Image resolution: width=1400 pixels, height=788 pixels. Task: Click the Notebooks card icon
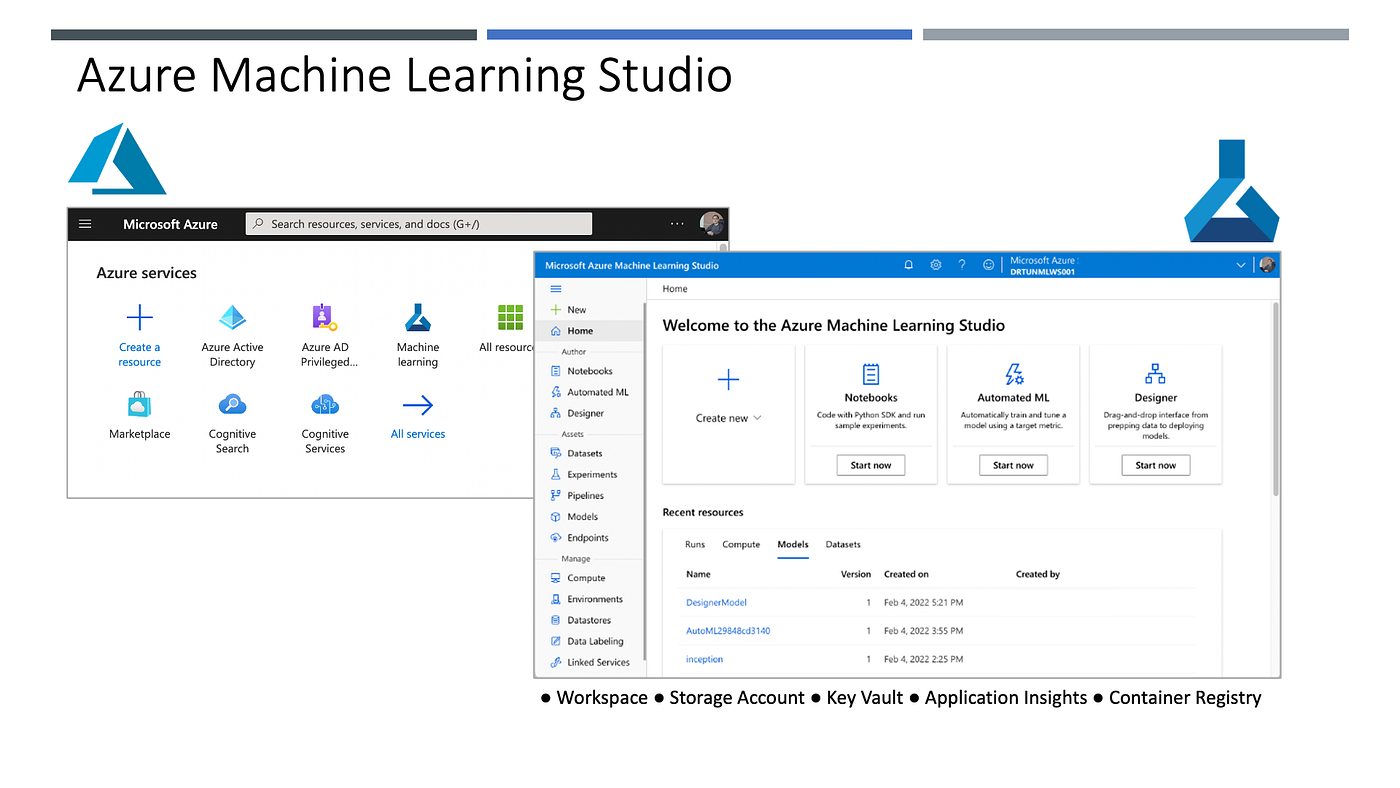pos(871,374)
